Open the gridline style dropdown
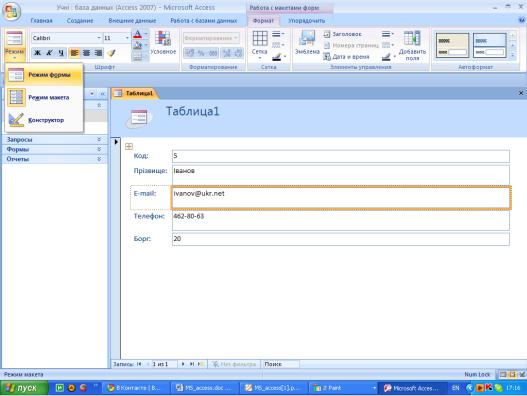Viewport: 527px width, 396px height. click(x=278, y=45)
